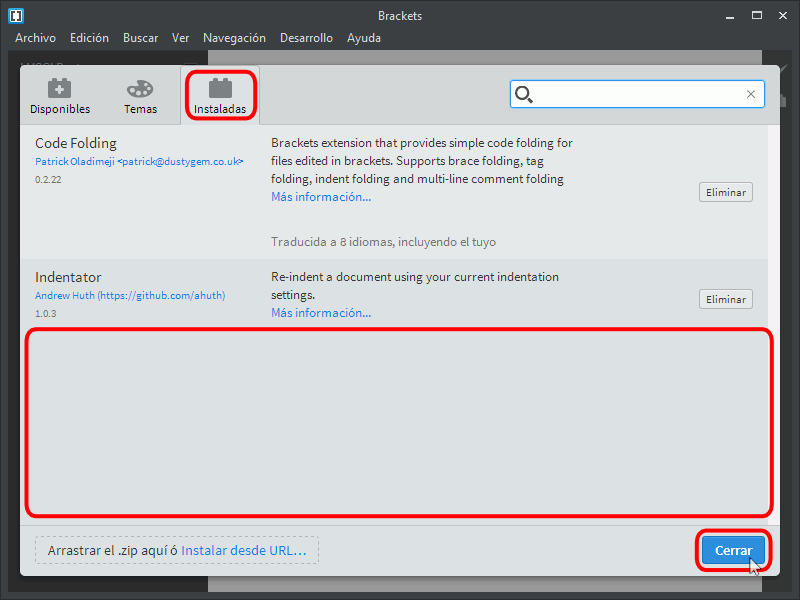Remove the Indentator extension

click(726, 299)
